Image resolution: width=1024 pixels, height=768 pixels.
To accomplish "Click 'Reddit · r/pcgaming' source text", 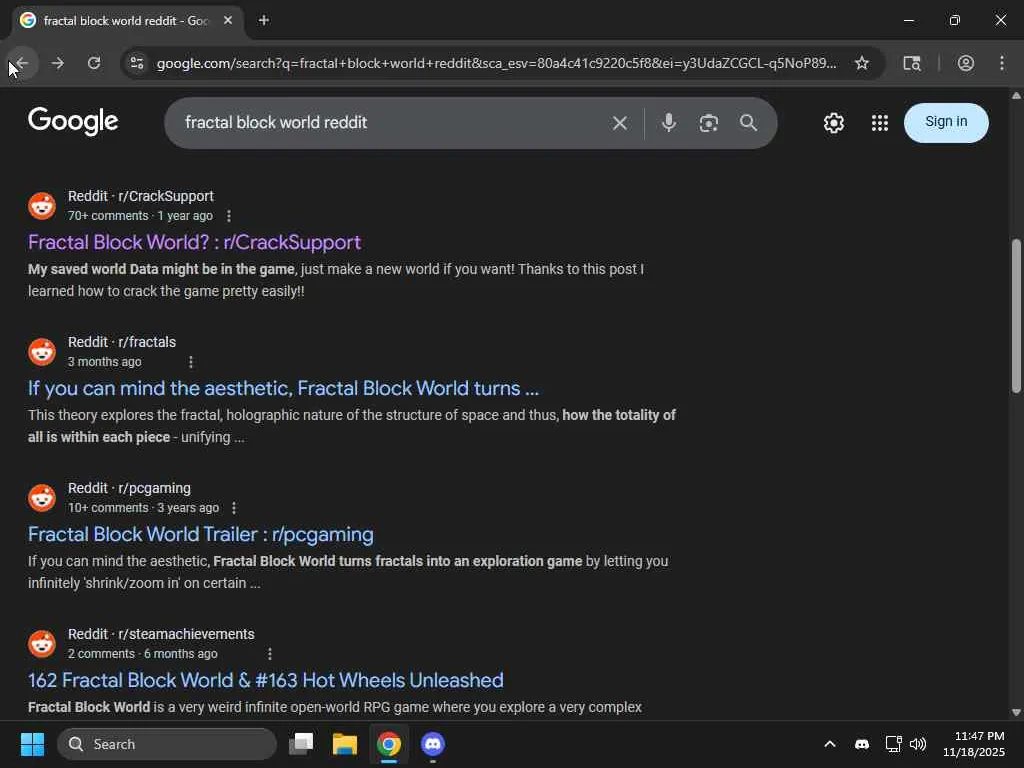I will [129, 488].
